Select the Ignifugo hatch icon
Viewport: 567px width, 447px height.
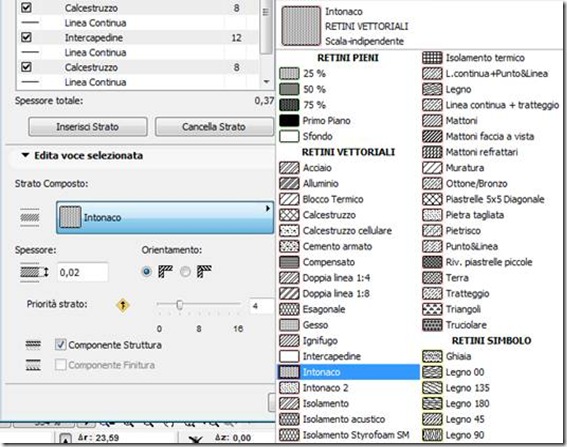pyautogui.click(x=289, y=341)
